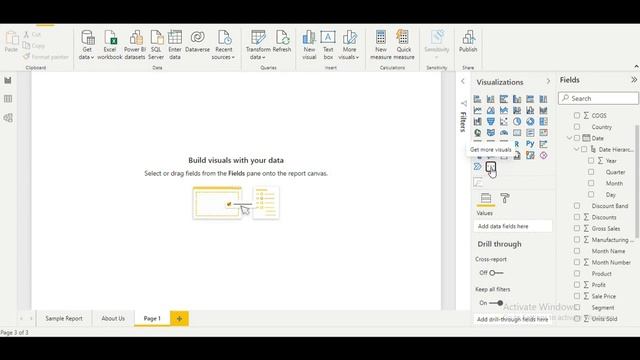This screenshot has height=360, width=640.
Task: Click Excel workbook in ribbon
Action: tap(110, 45)
